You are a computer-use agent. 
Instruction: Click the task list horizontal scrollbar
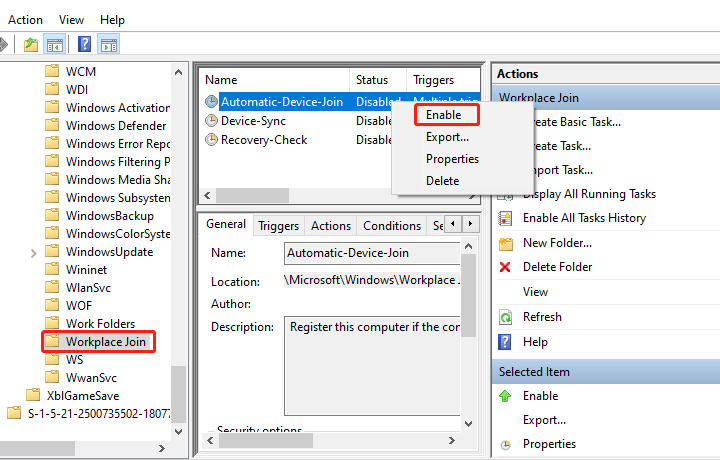(x=260, y=196)
